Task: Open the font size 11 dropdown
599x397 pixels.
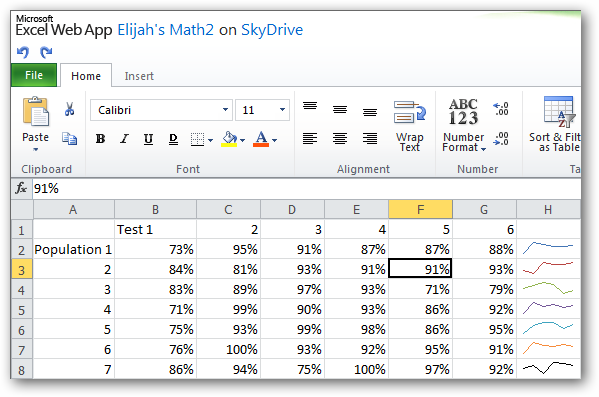Action: [x=282, y=110]
